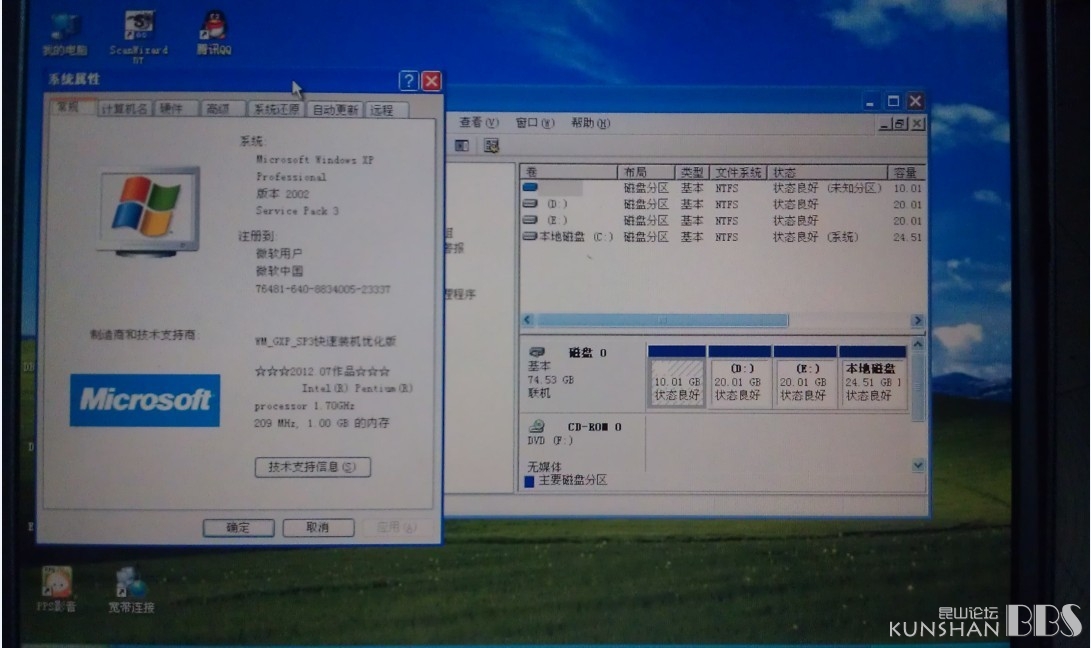The image size is (1091, 648).
Task: Click the horizontal scrollbar thumb in the volume list
Action: (662, 320)
